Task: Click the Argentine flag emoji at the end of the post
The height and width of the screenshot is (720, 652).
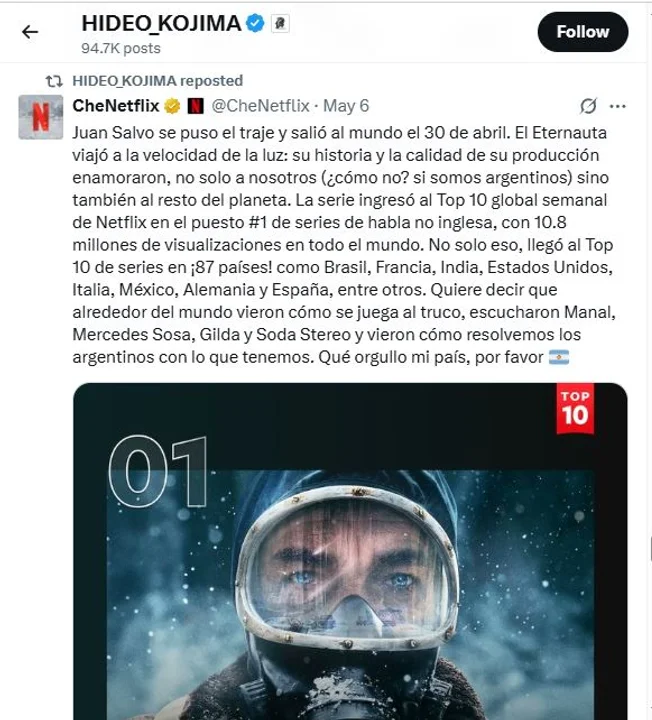Action: 559,357
